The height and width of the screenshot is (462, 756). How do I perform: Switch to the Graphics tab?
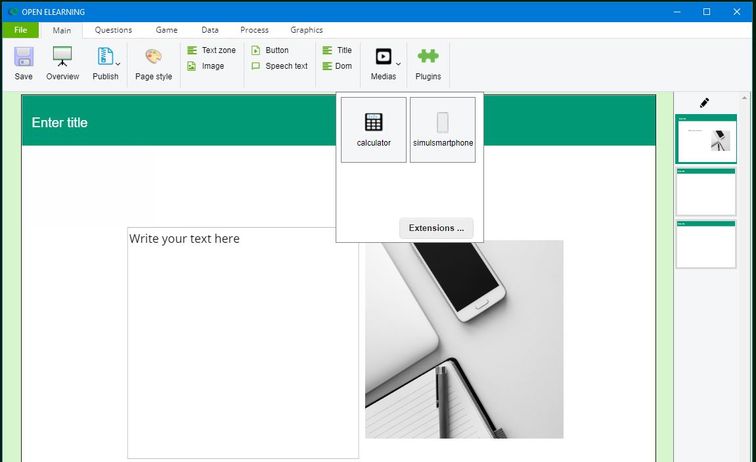pos(306,30)
